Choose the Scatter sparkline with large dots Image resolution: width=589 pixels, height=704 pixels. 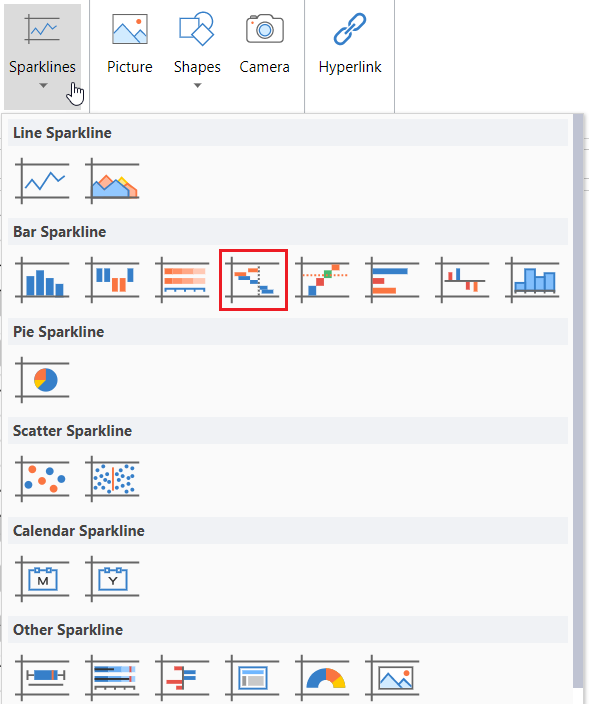pyautogui.click(x=42, y=479)
